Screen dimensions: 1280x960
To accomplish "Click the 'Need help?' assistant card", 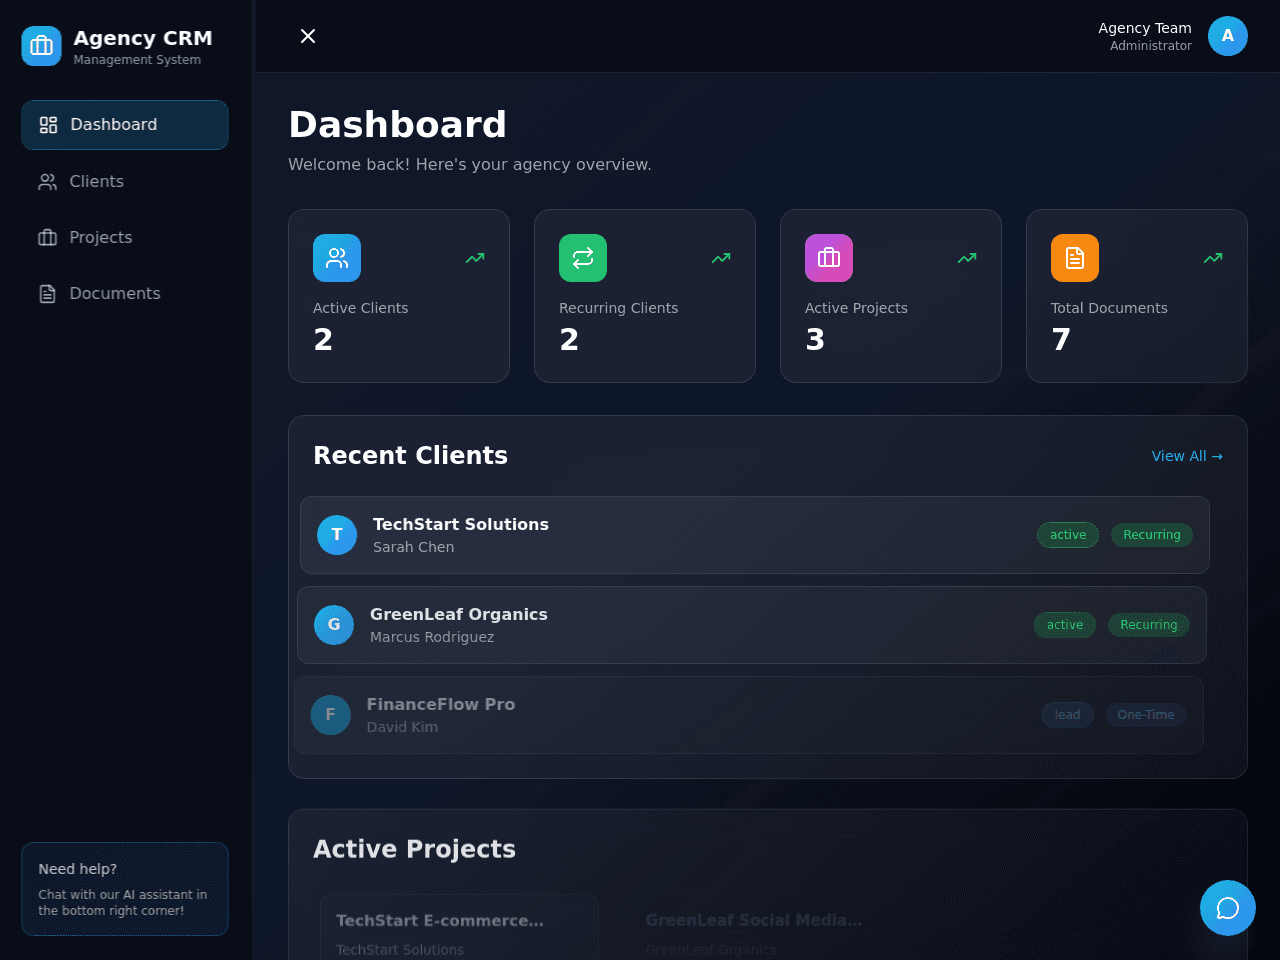I will pyautogui.click(x=125, y=889).
